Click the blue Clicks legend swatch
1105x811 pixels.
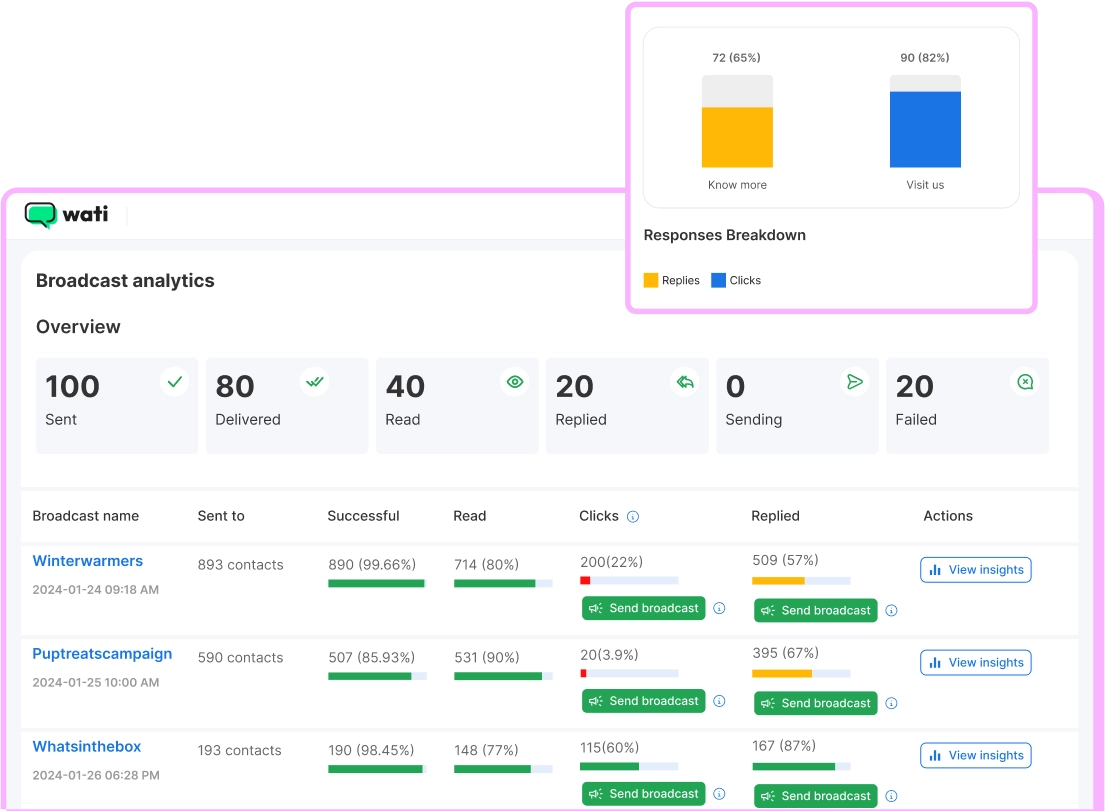[x=718, y=281]
